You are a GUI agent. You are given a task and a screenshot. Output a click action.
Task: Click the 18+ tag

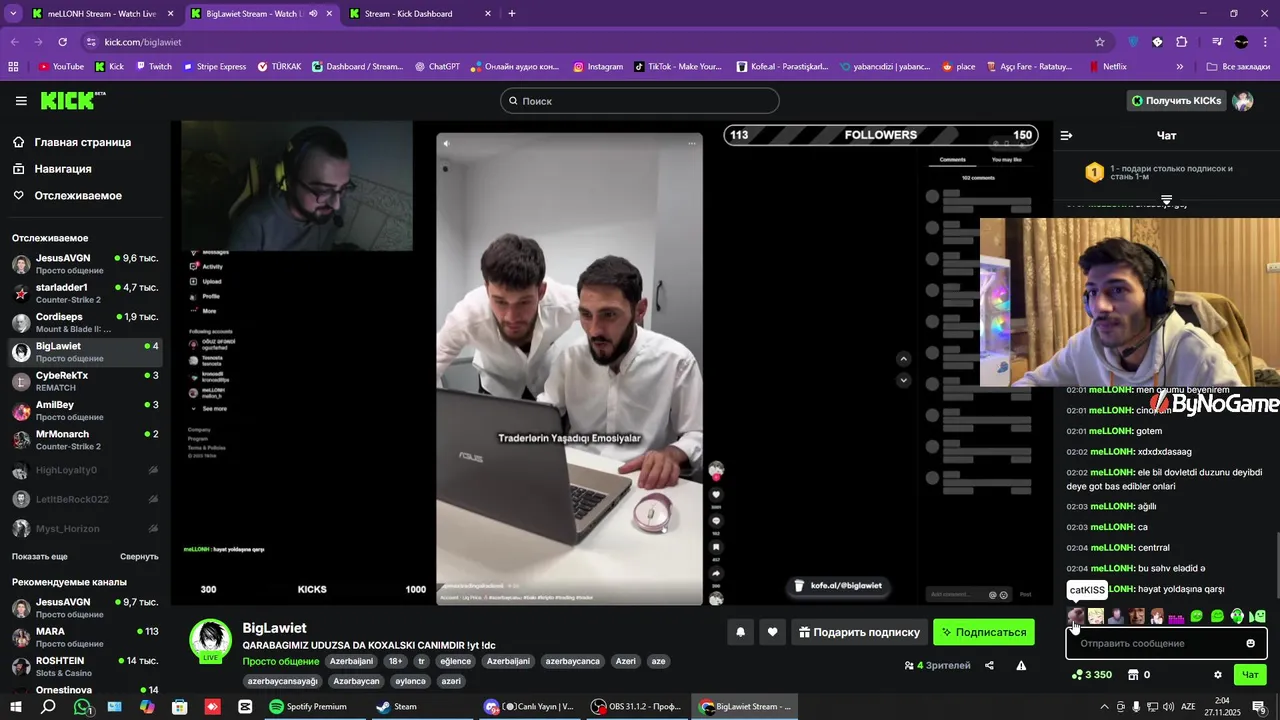click(396, 661)
